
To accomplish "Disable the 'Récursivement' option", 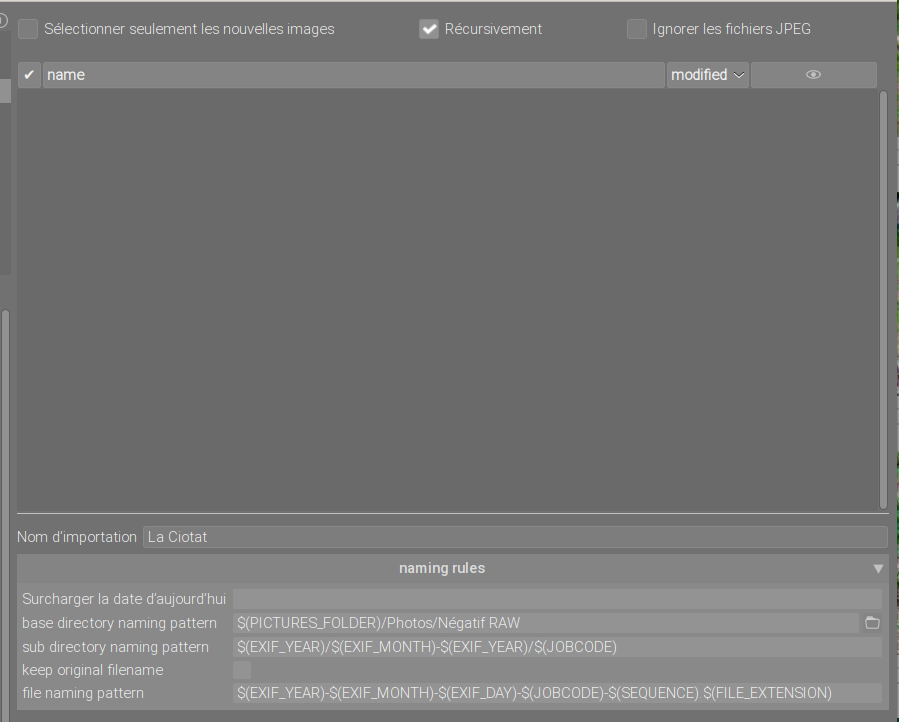I will [x=428, y=29].
